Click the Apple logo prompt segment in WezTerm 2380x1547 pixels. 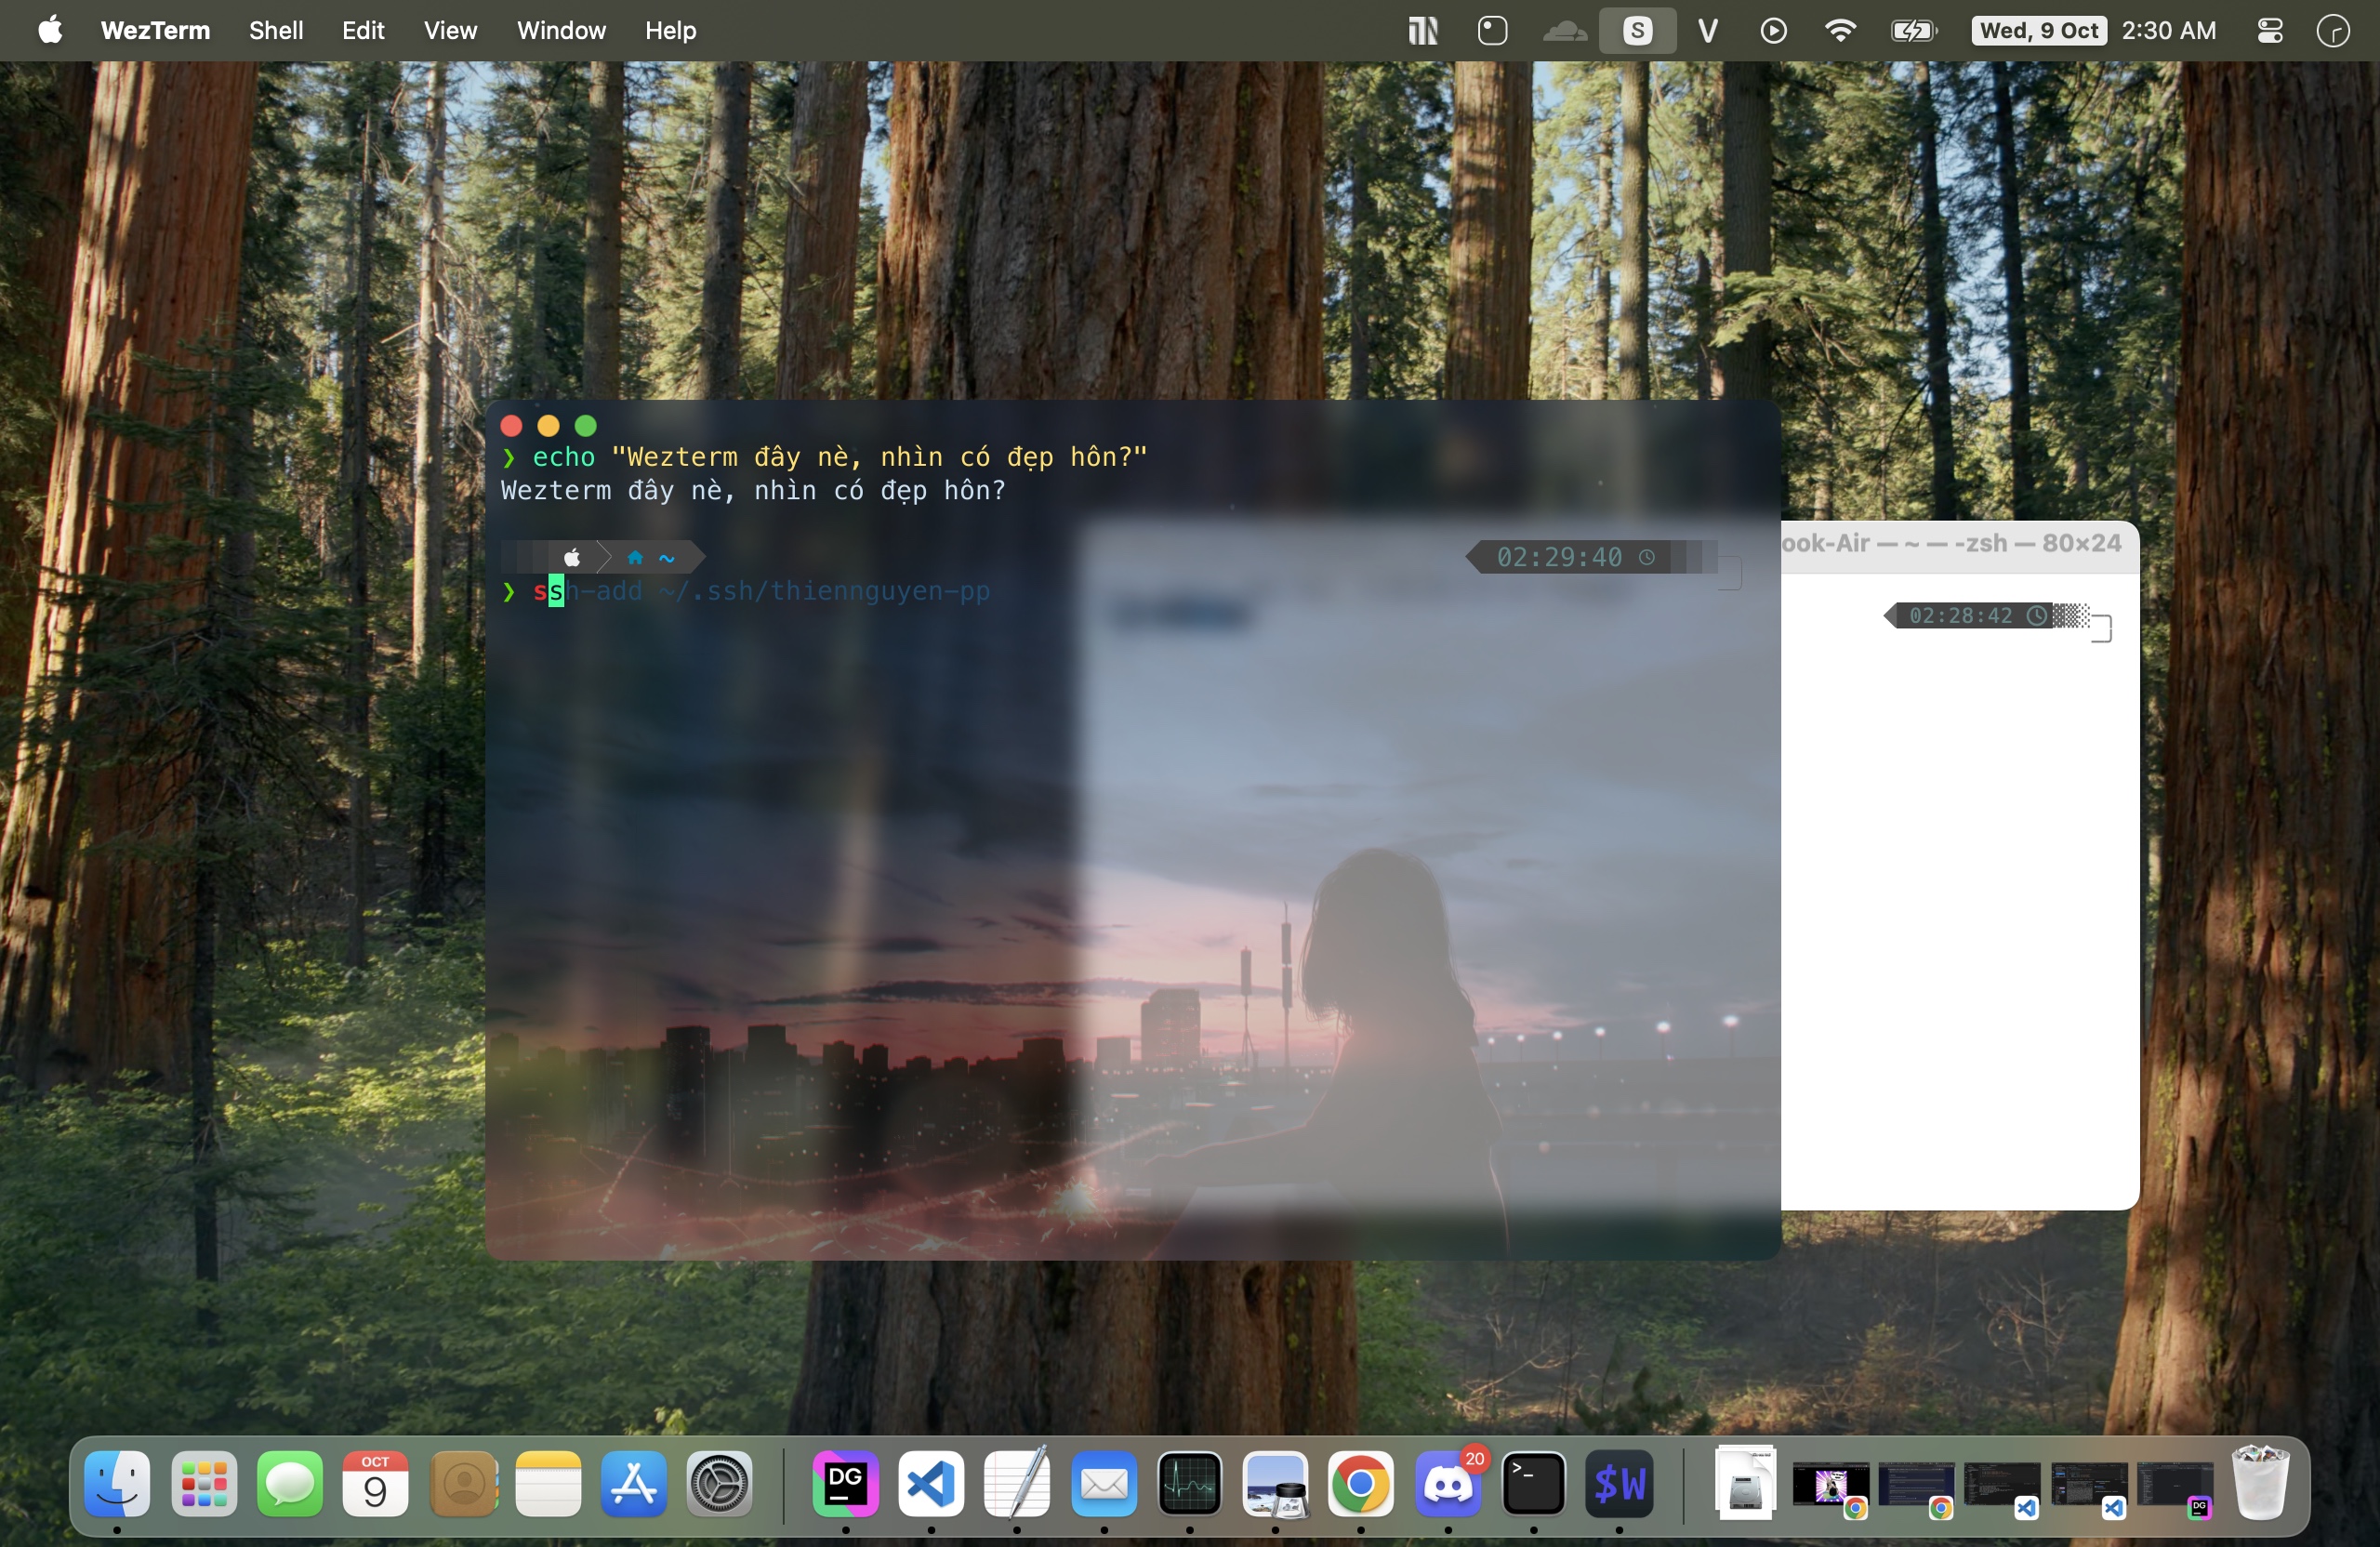(x=572, y=557)
